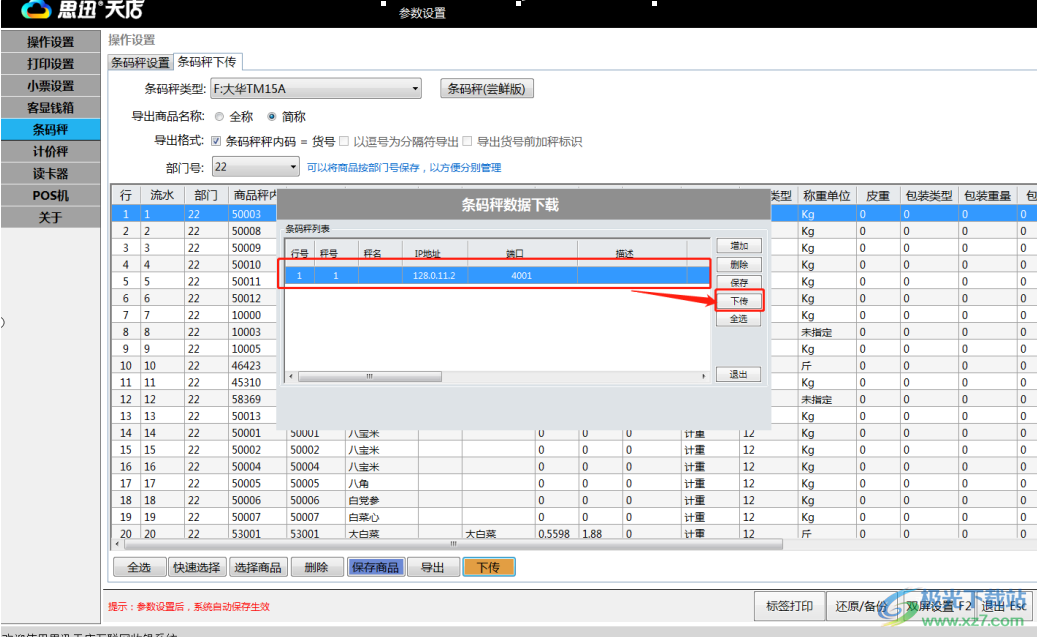Expand the 部门号 dropdown
This screenshot has width=1037, height=637.
coord(293,167)
